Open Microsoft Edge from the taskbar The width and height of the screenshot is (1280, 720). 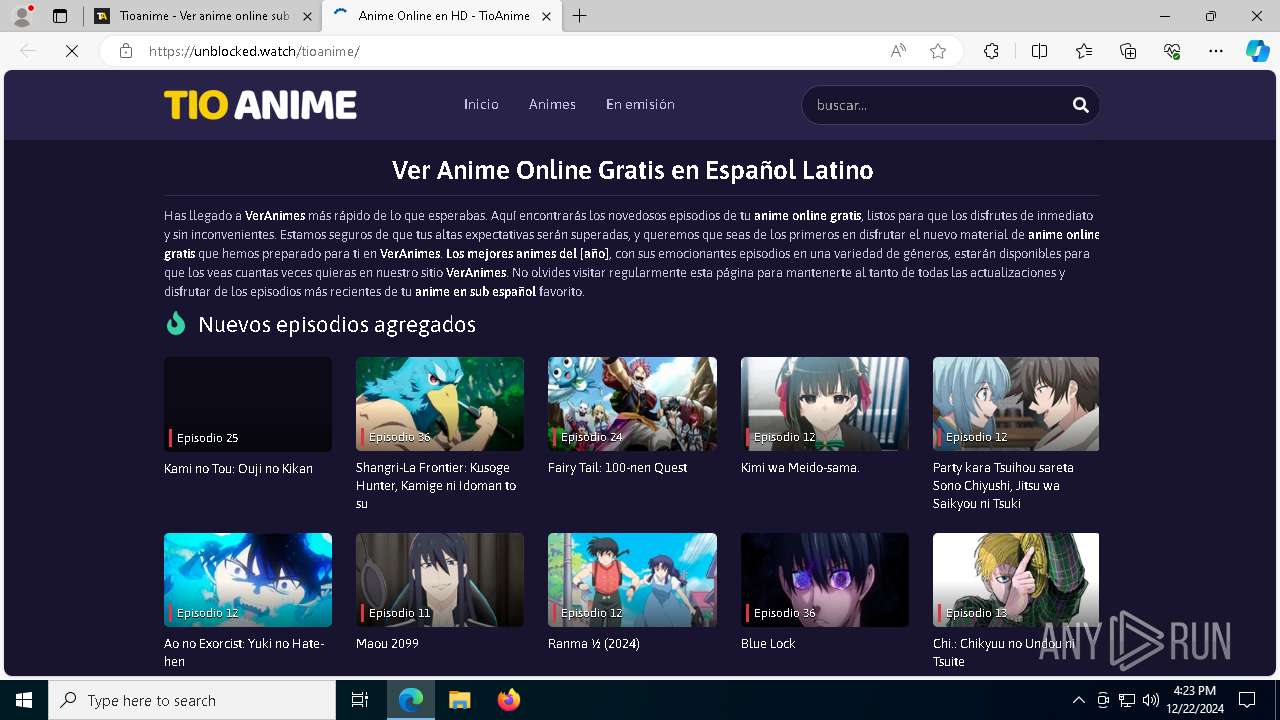(411, 700)
